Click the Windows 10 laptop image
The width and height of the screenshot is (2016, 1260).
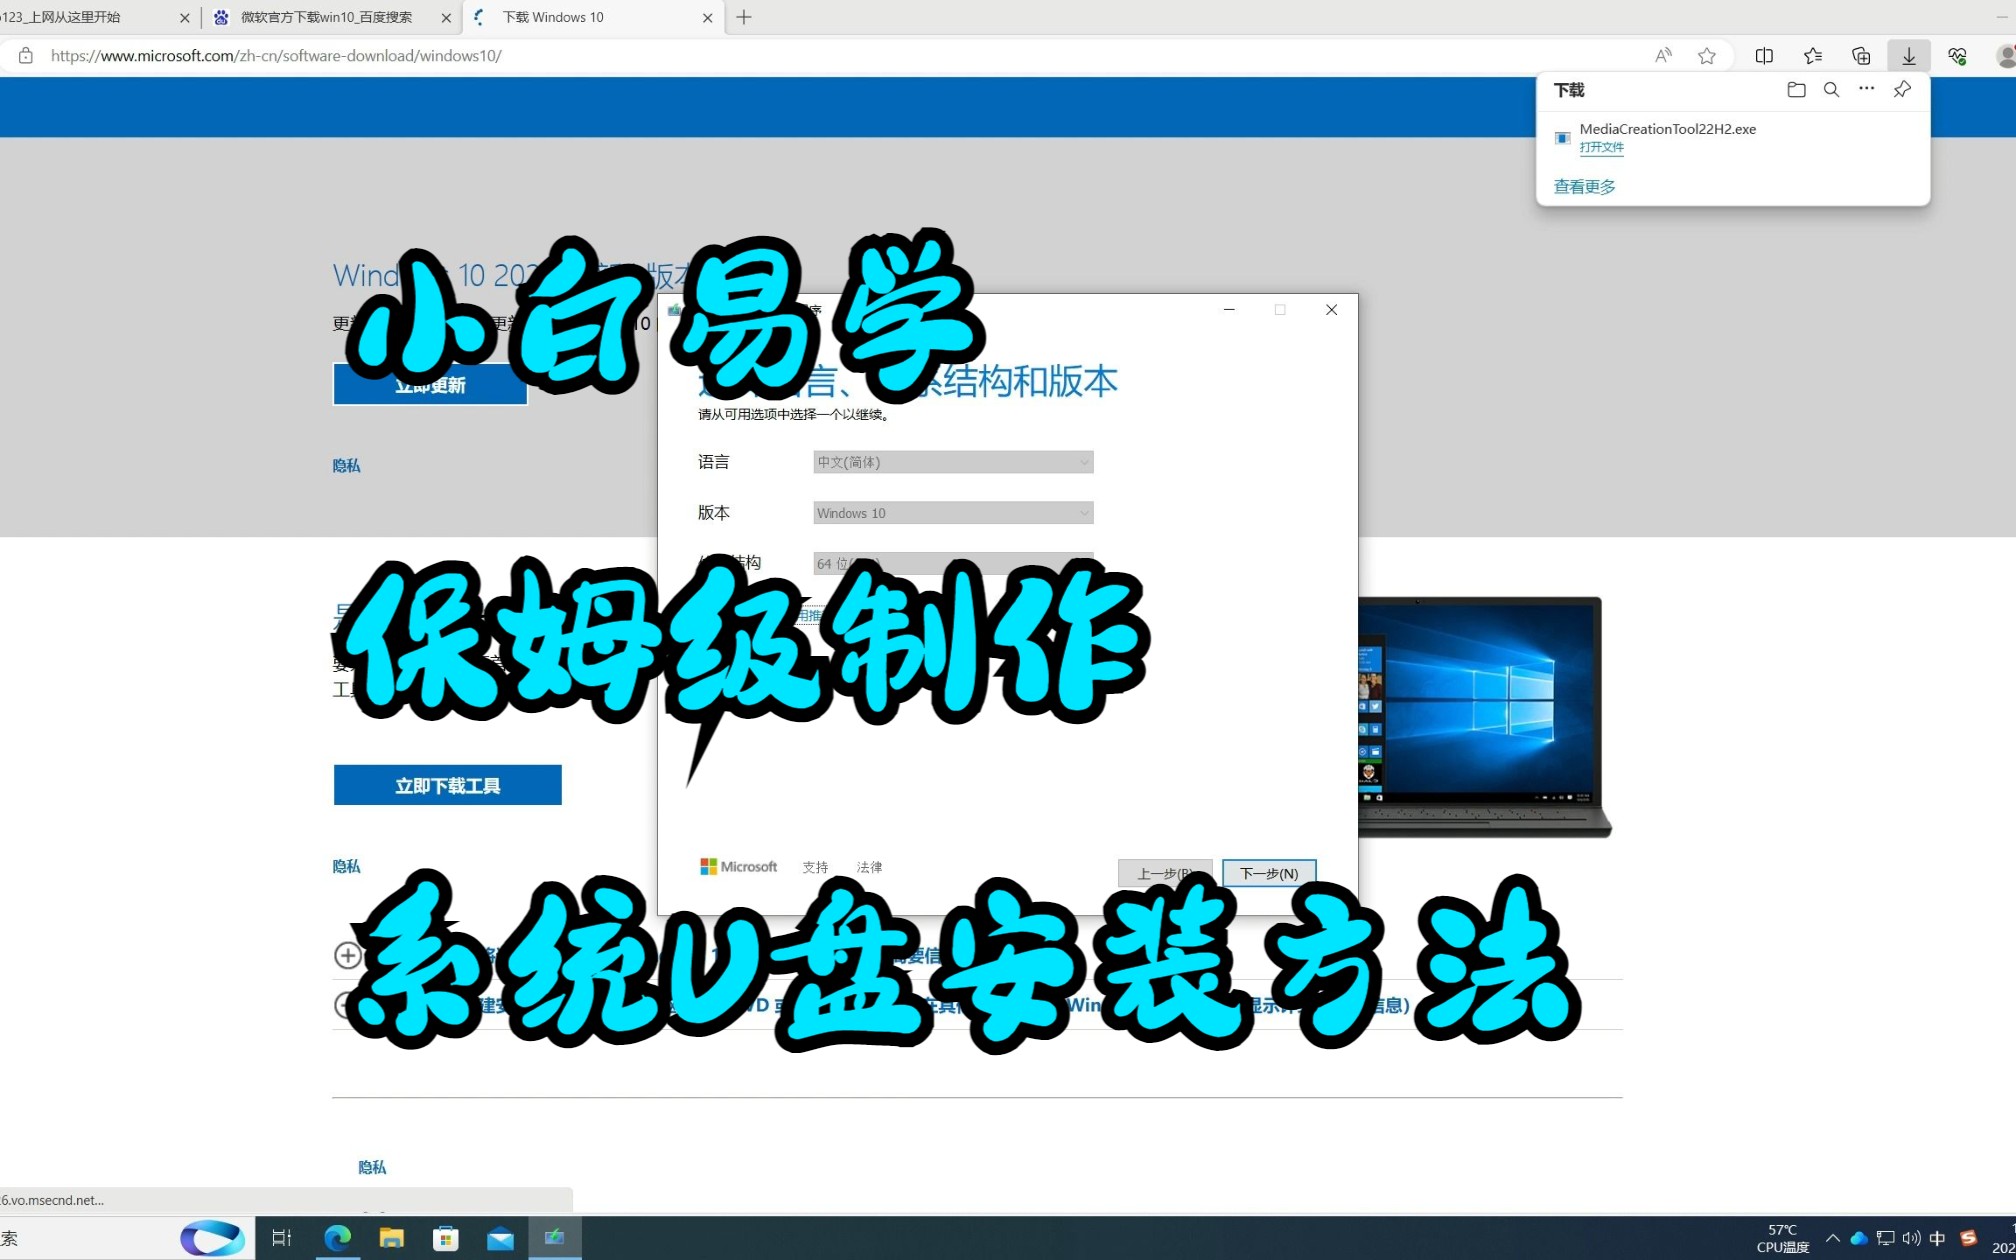click(x=1484, y=716)
